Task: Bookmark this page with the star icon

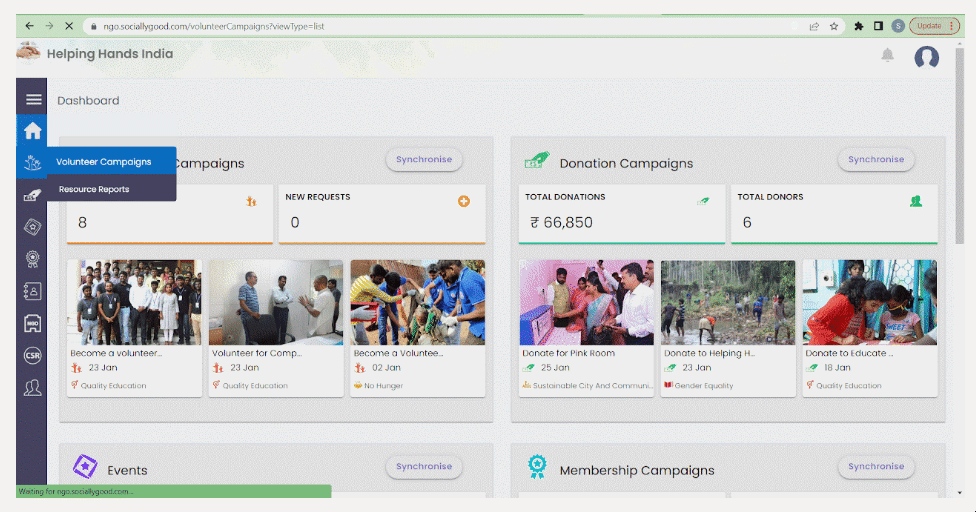Action: click(833, 26)
